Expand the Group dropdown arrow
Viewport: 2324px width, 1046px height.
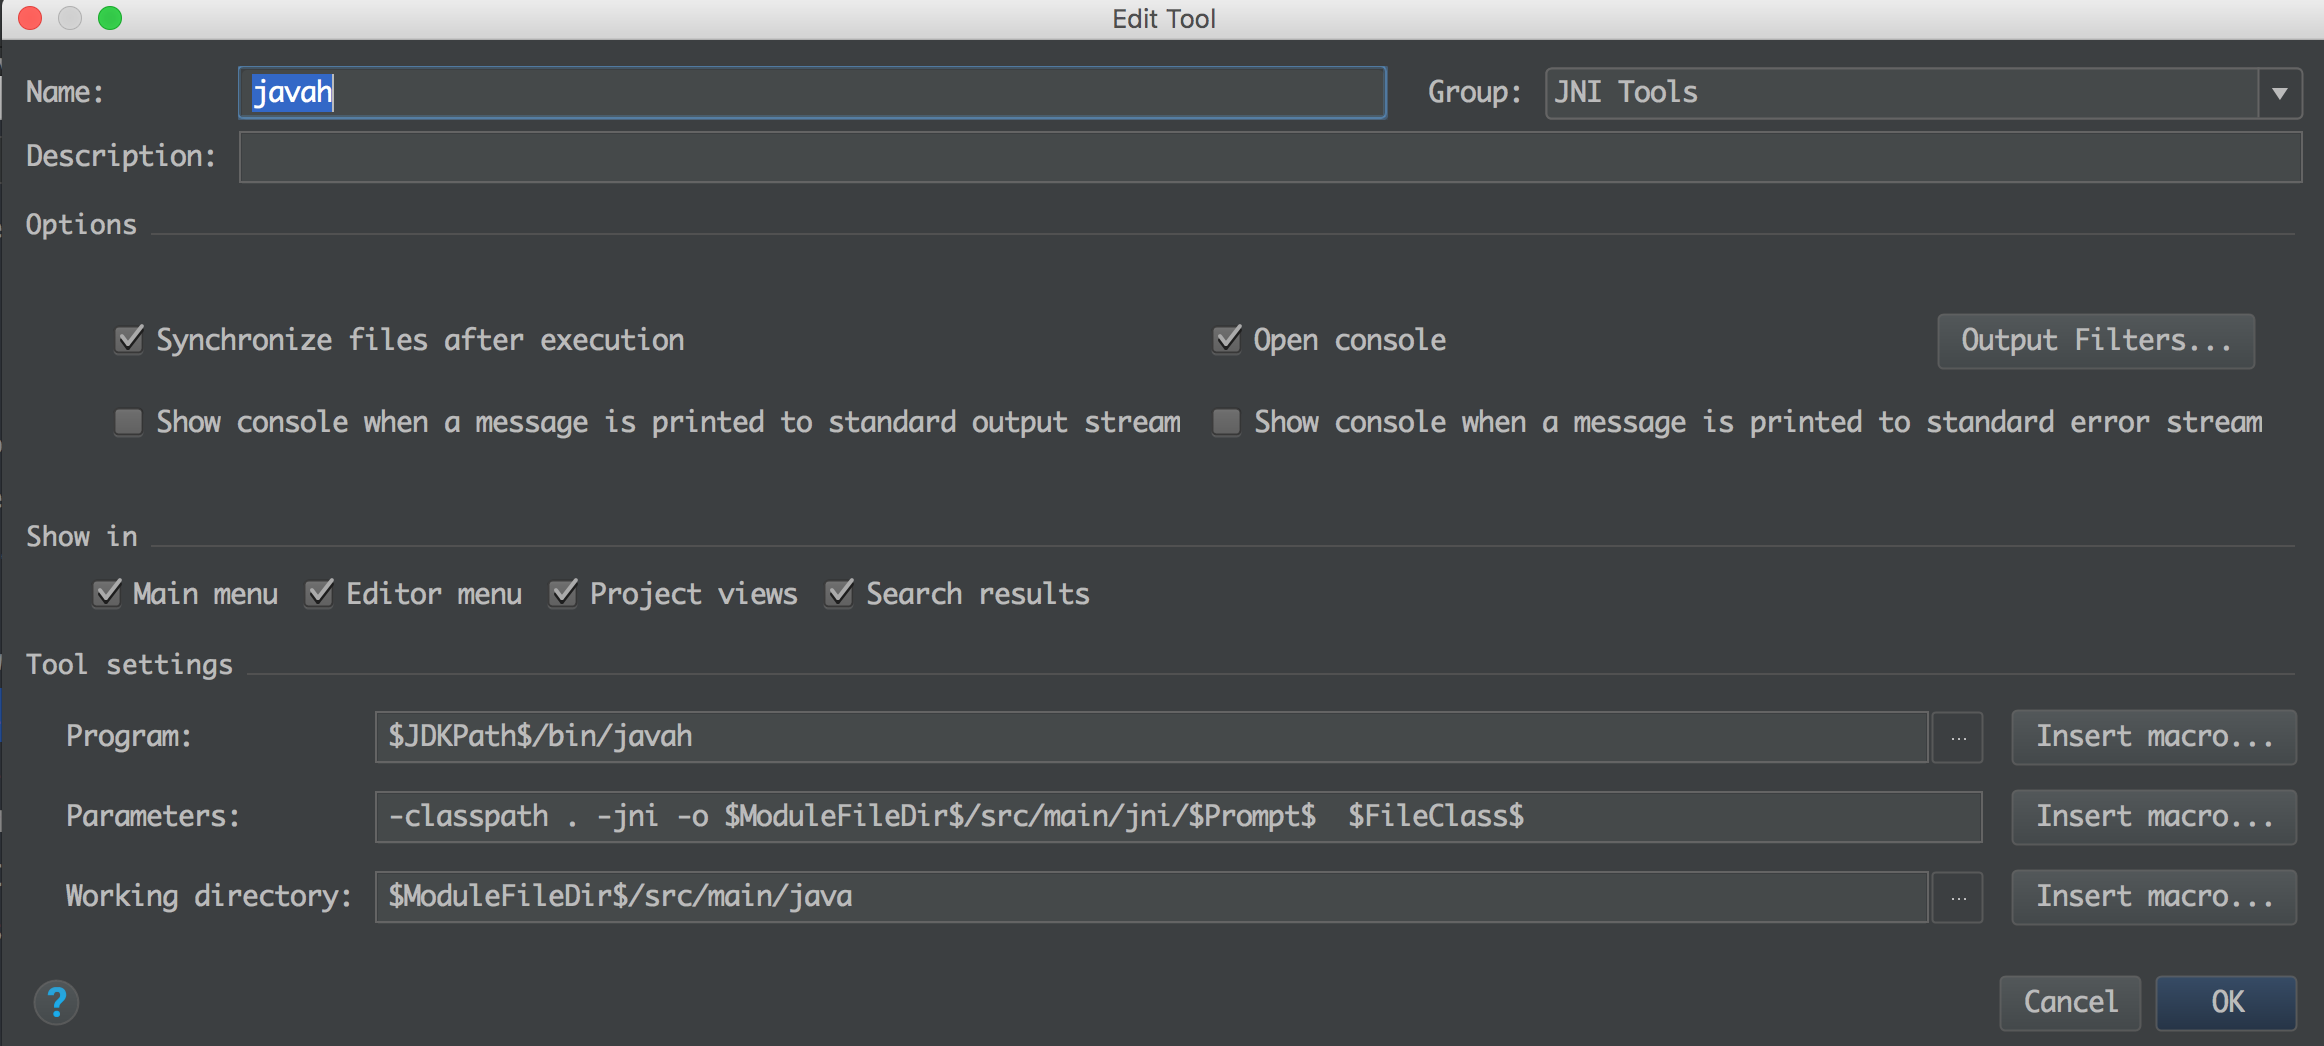point(2279,93)
